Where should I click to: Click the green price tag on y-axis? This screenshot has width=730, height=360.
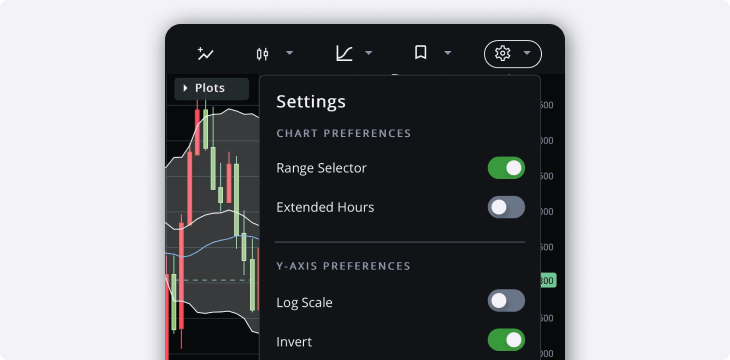click(x=548, y=280)
